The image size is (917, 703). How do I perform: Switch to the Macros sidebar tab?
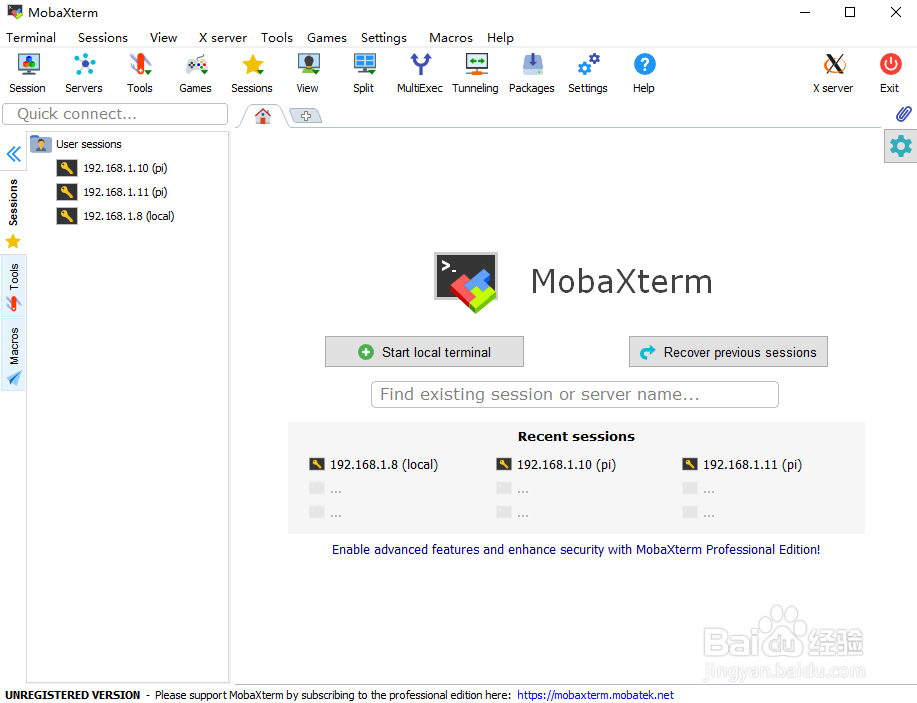13,354
